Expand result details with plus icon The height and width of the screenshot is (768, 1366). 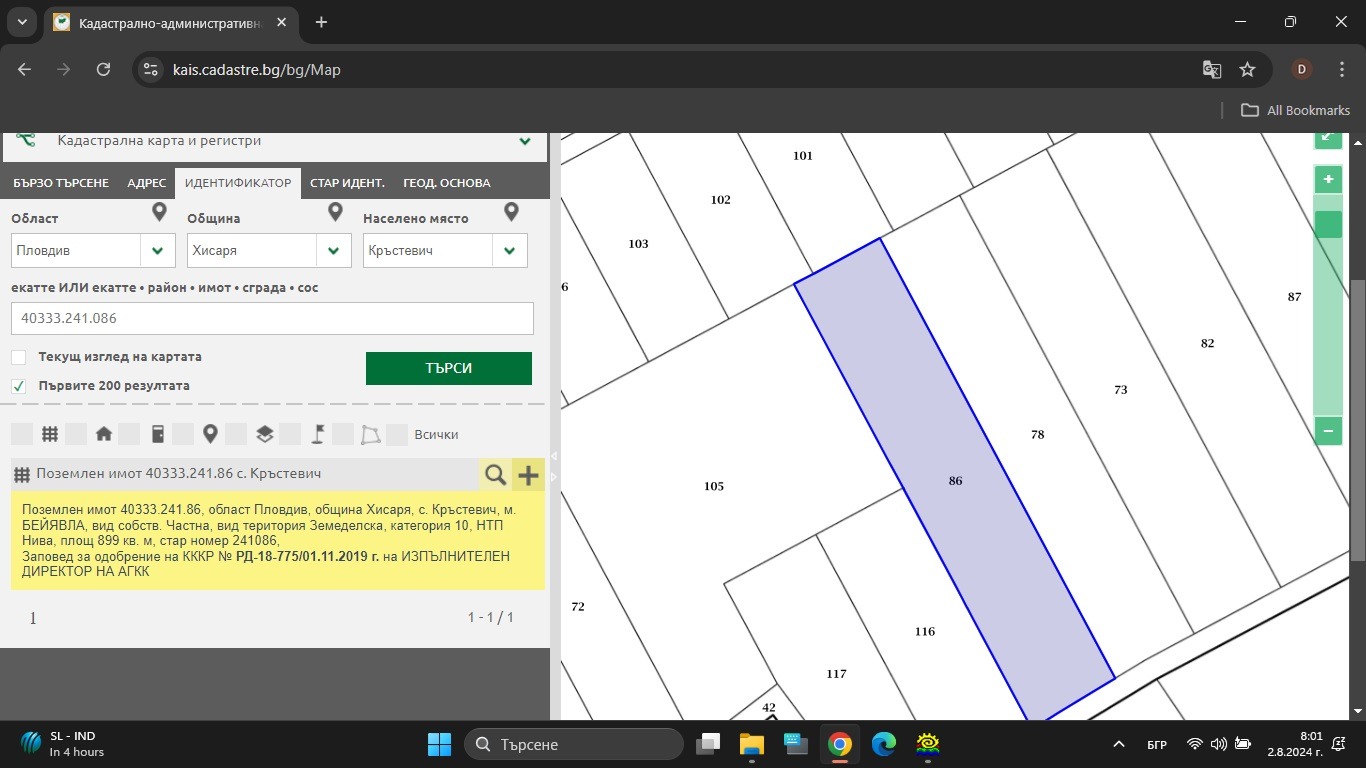pos(528,474)
